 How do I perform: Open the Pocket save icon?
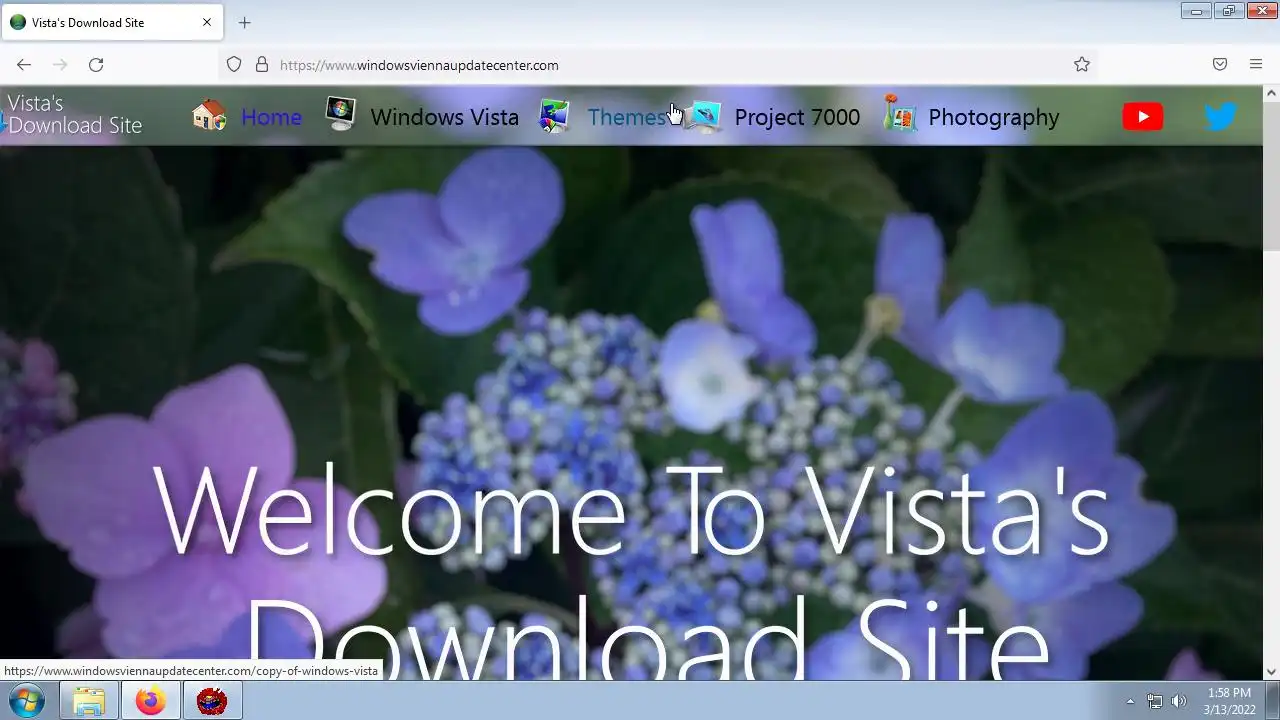tap(1220, 65)
